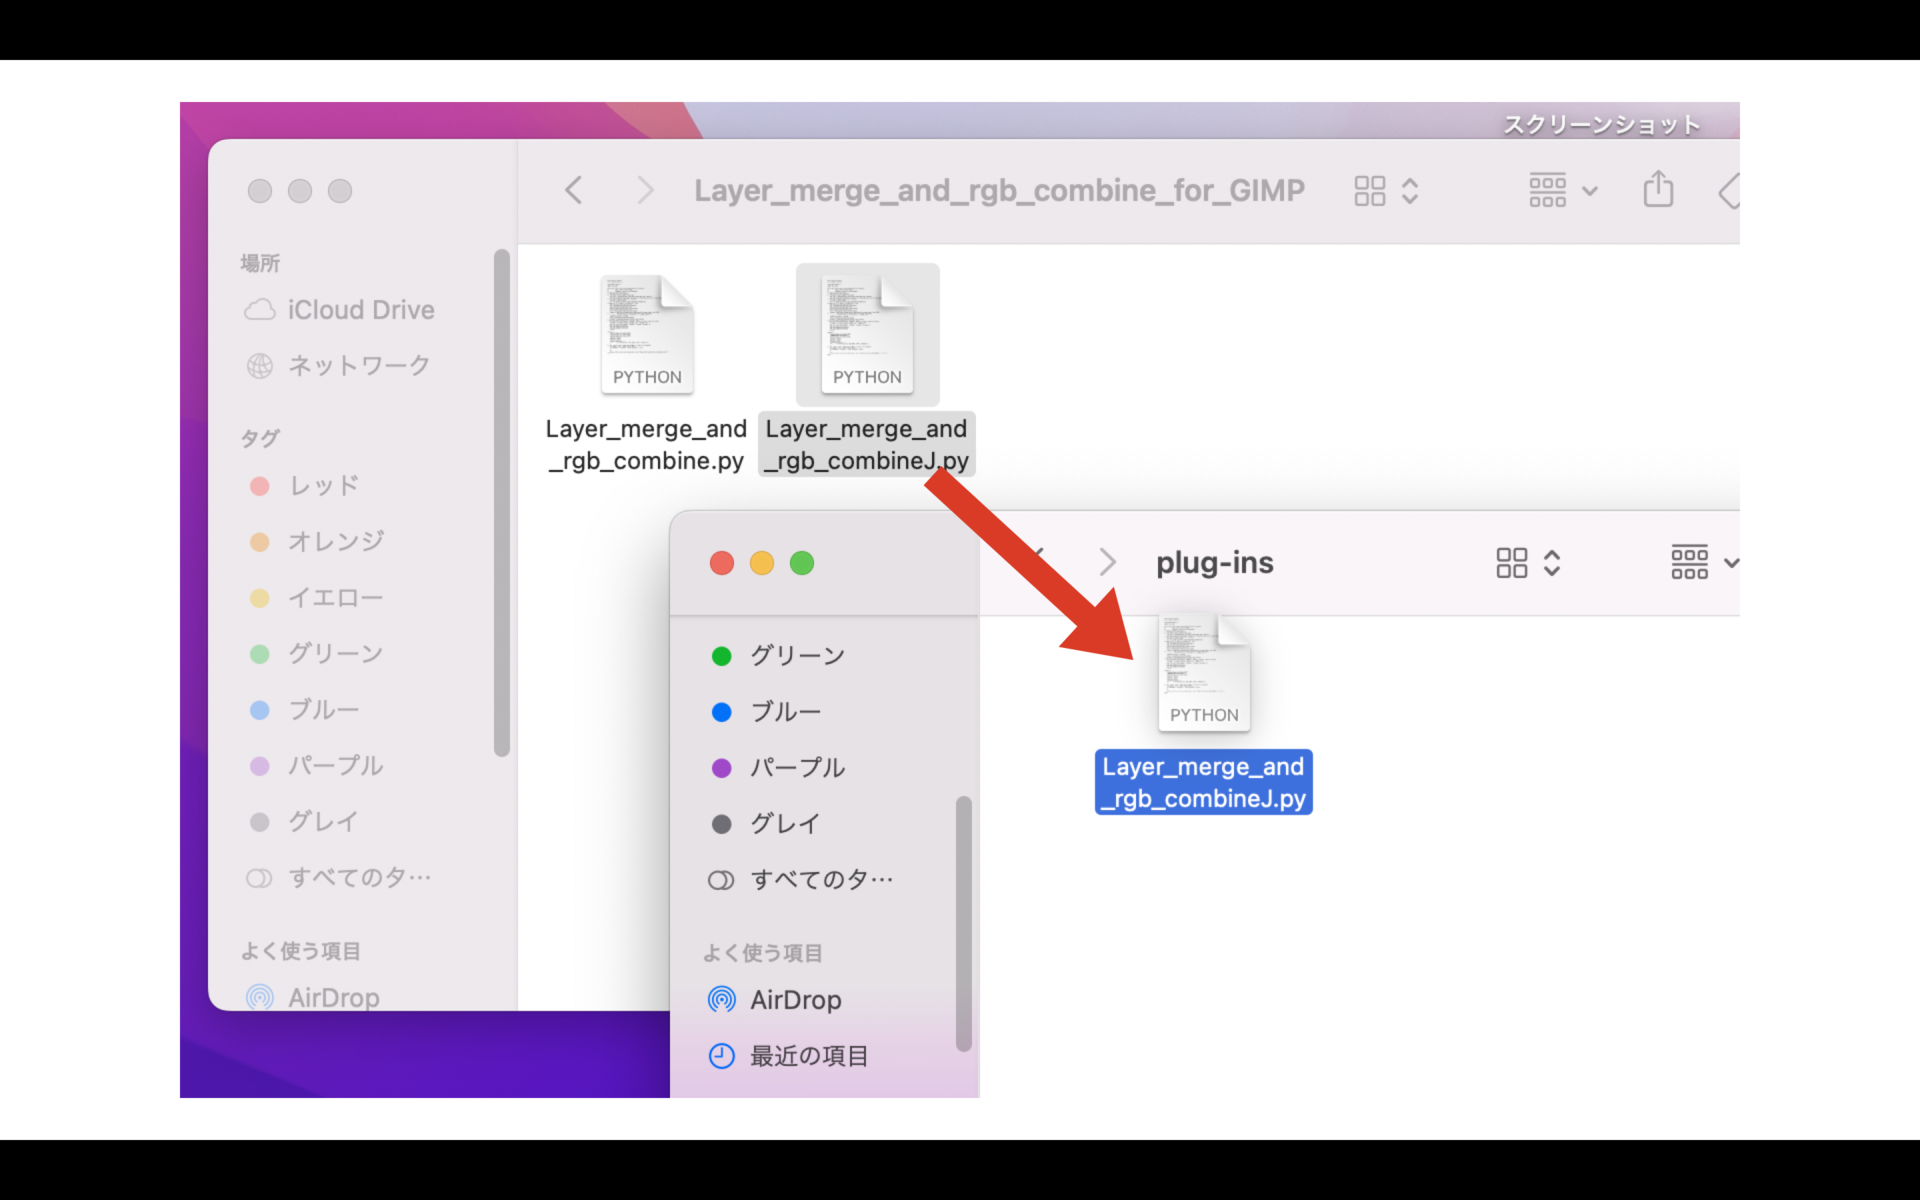This screenshot has height=1200, width=1920.
Task: Choose the purple (パープル) tag in front sidebar
Action: [x=797, y=768]
